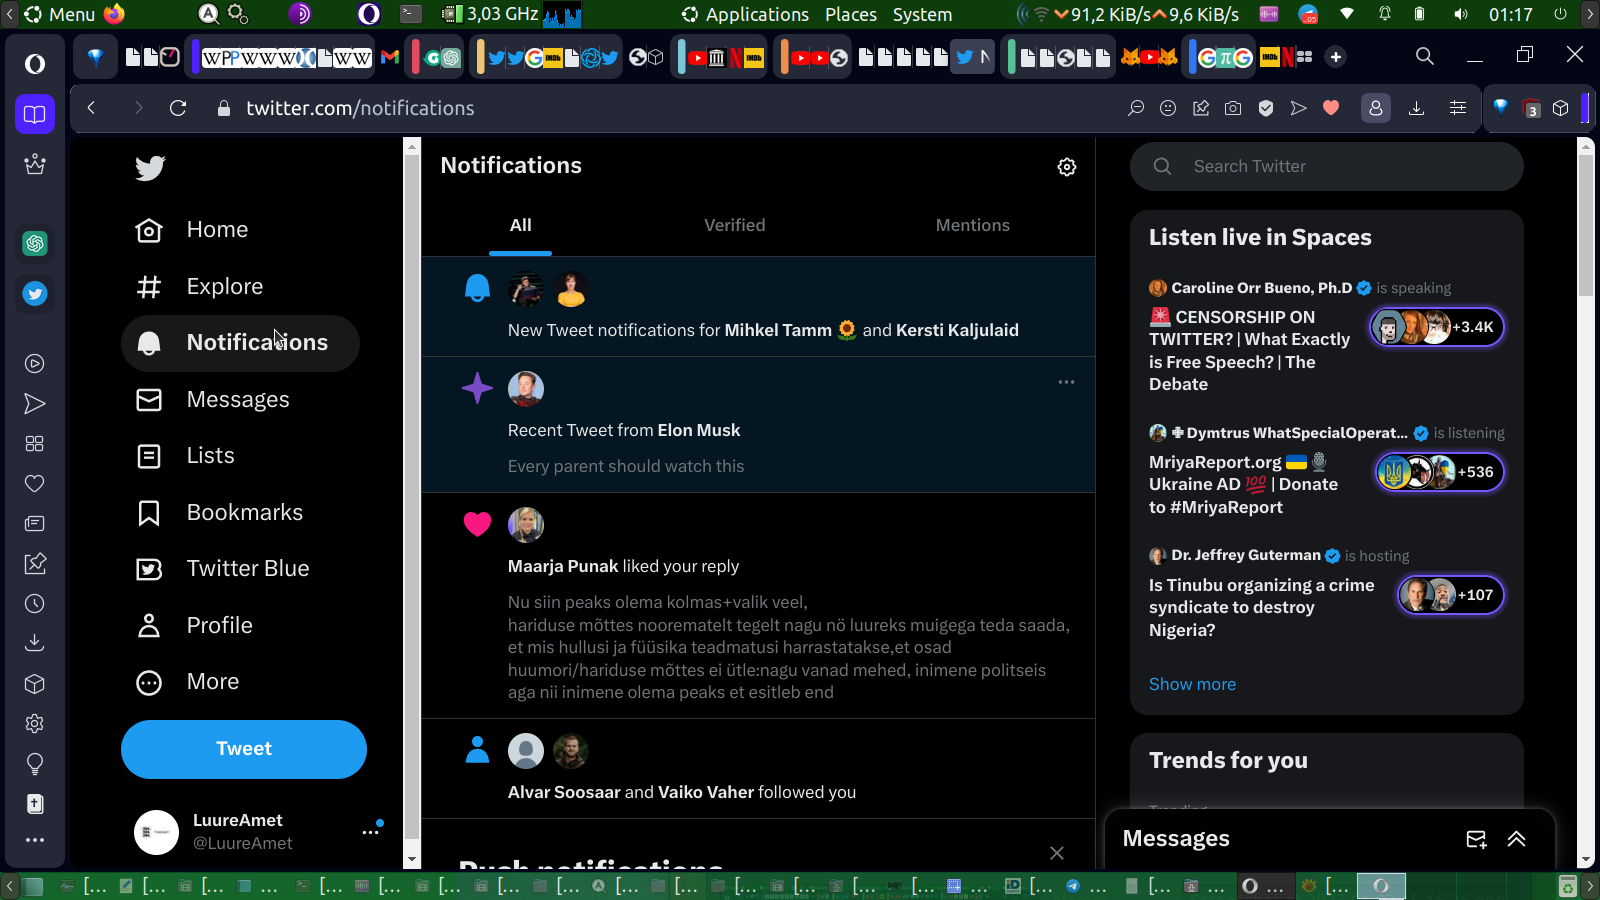Open Extensions cube in Opera sidebar
The image size is (1600, 900).
35,684
